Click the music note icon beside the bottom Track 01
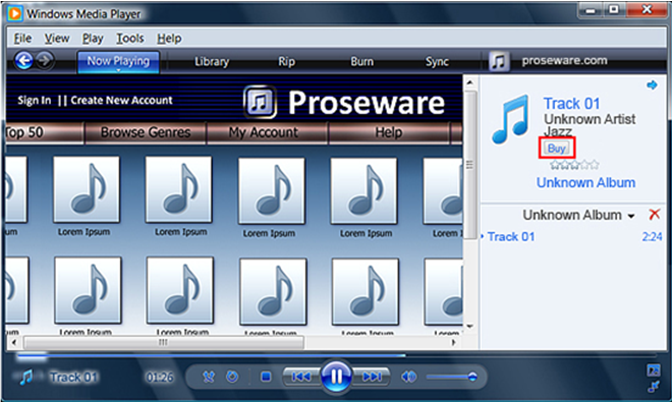Screen dimensions: 672x402 [x=27, y=377]
